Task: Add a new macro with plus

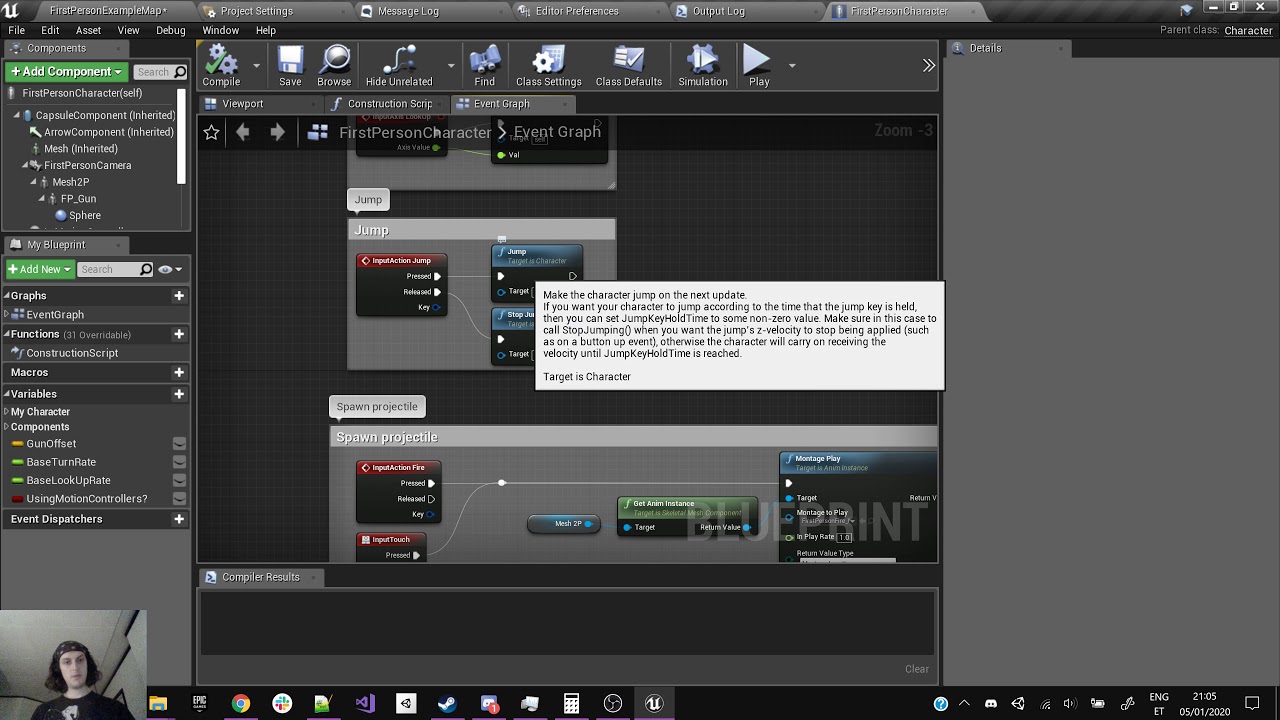Action: click(179, 372)
